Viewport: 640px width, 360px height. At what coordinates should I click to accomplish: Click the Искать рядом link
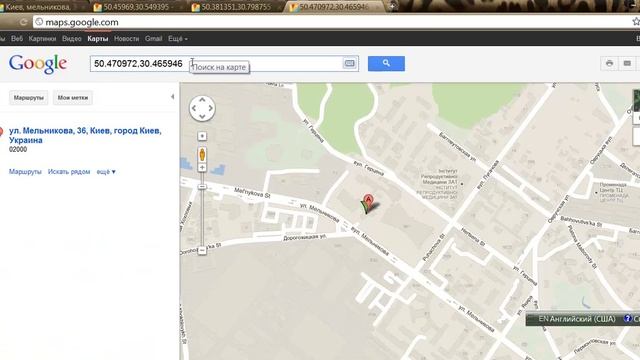pyautogui.click(x=69, y=172)
